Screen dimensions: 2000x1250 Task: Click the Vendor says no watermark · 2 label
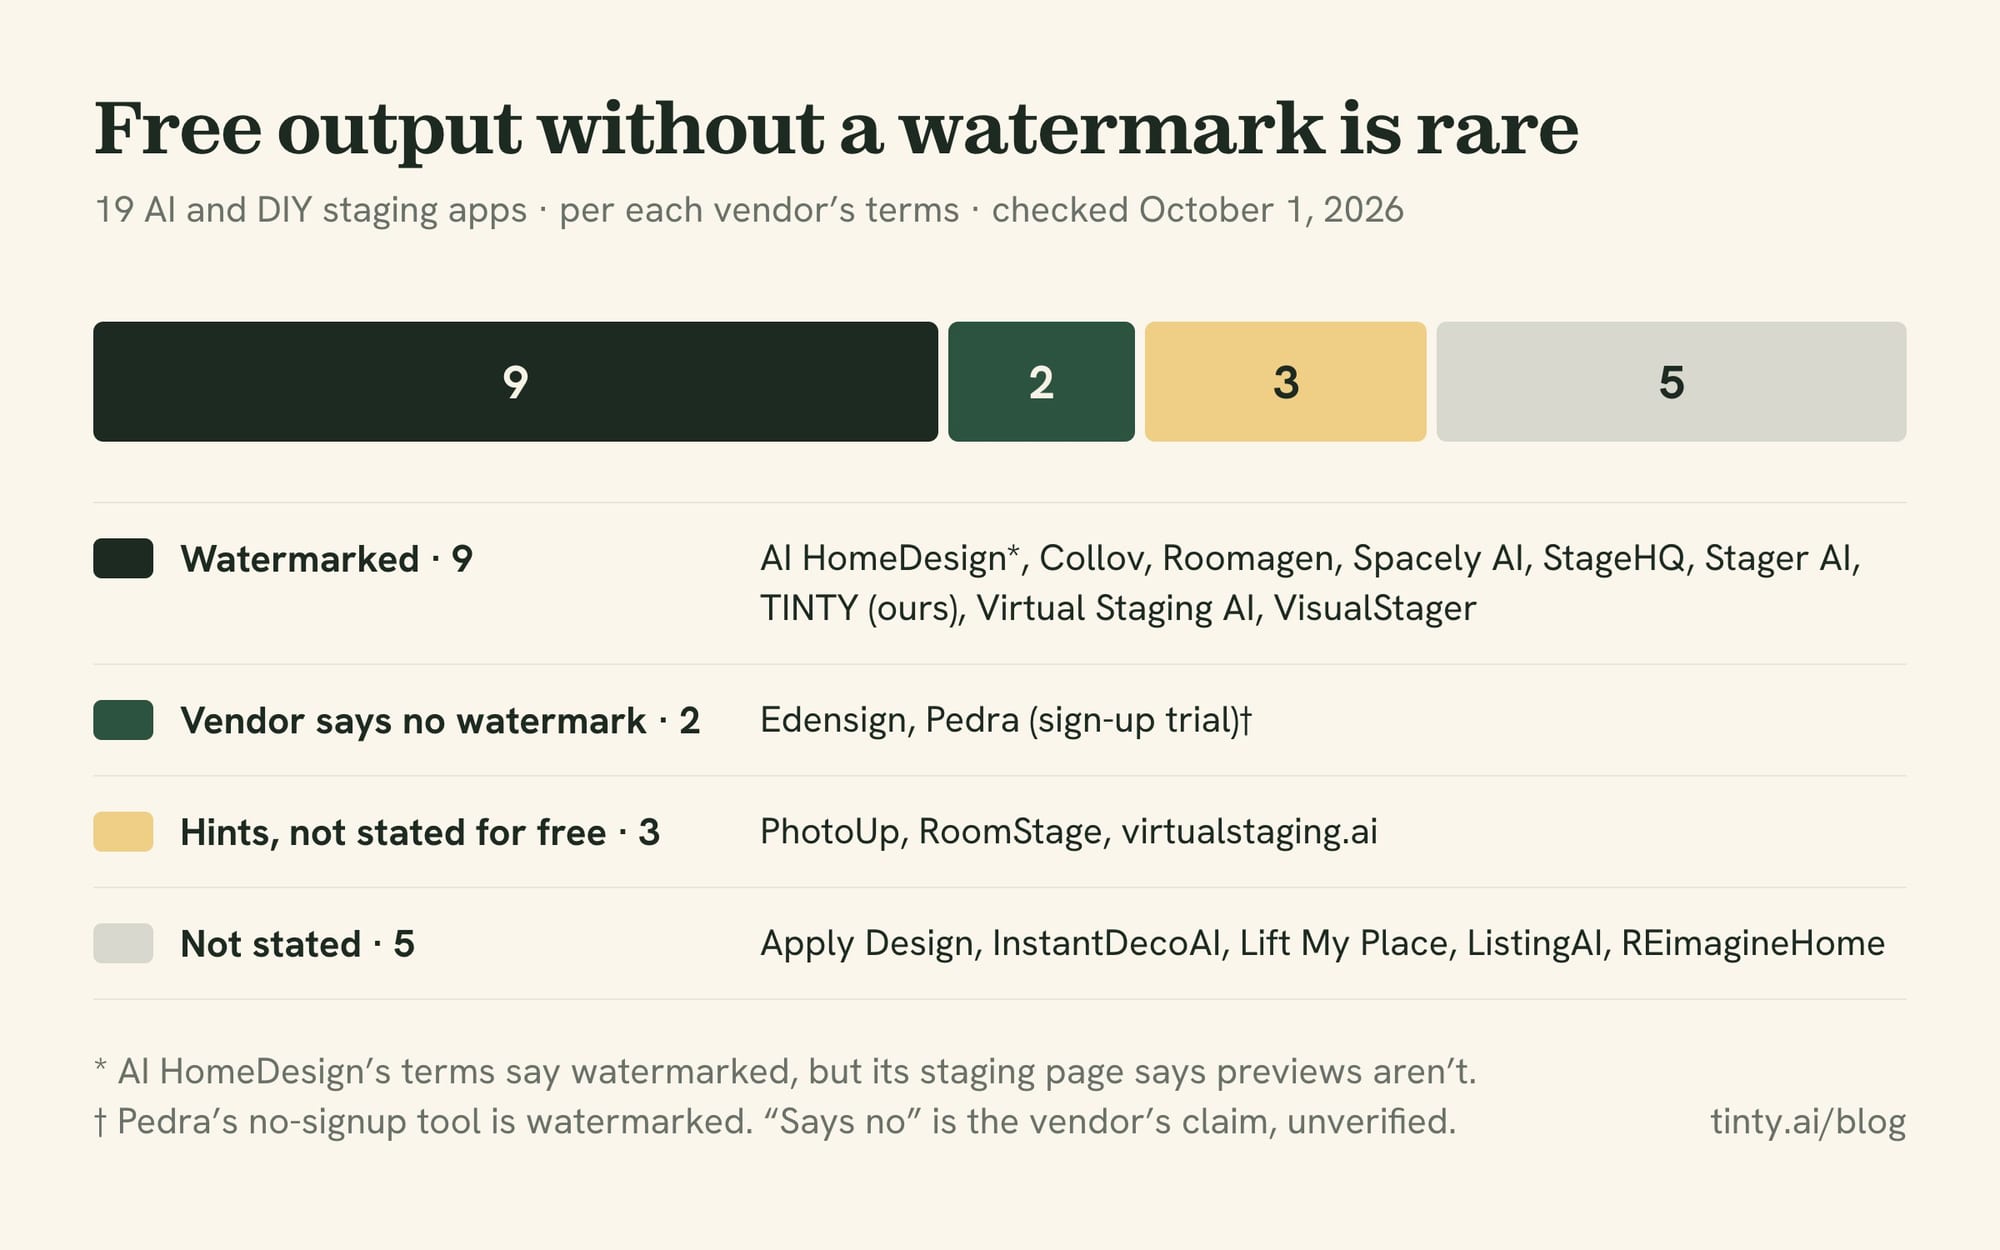coord(440,721)
